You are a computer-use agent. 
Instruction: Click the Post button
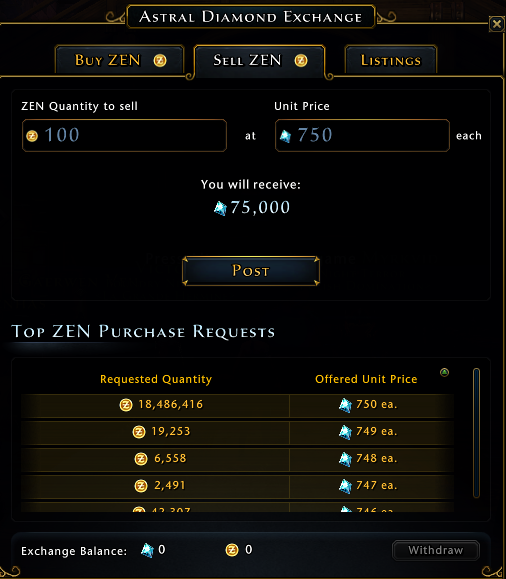(x=251, y=271)
